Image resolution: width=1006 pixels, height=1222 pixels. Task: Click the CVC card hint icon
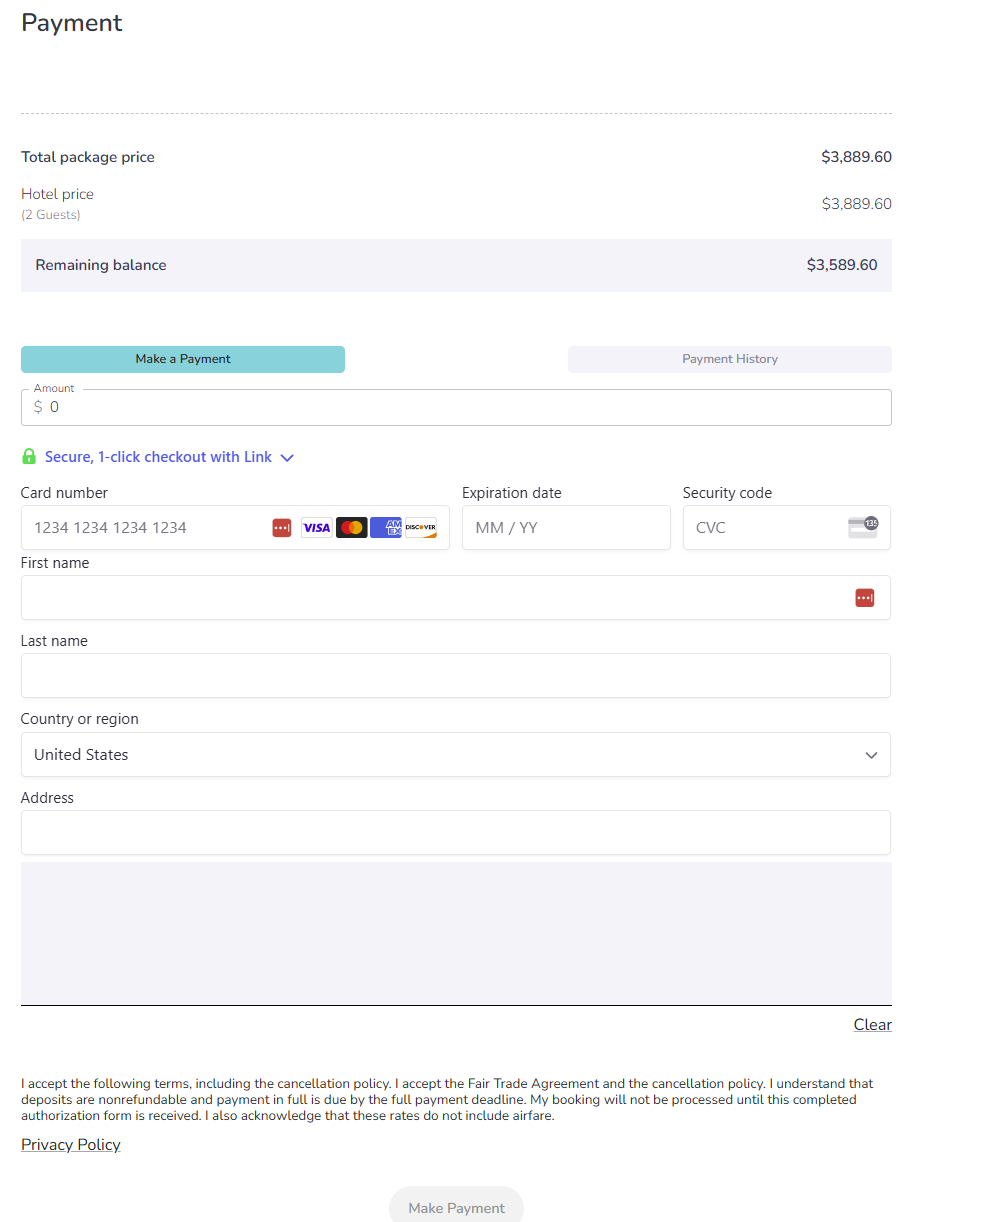(x=862, y=527)
